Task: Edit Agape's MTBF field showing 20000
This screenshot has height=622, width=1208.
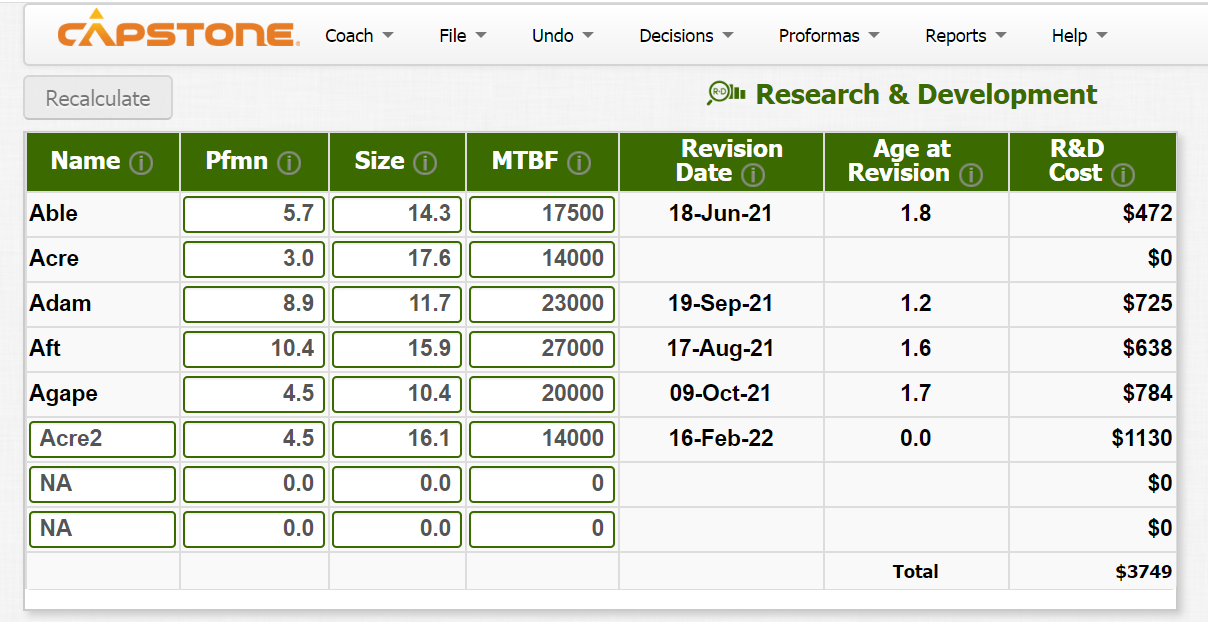Action: click(x=542, y=394)
